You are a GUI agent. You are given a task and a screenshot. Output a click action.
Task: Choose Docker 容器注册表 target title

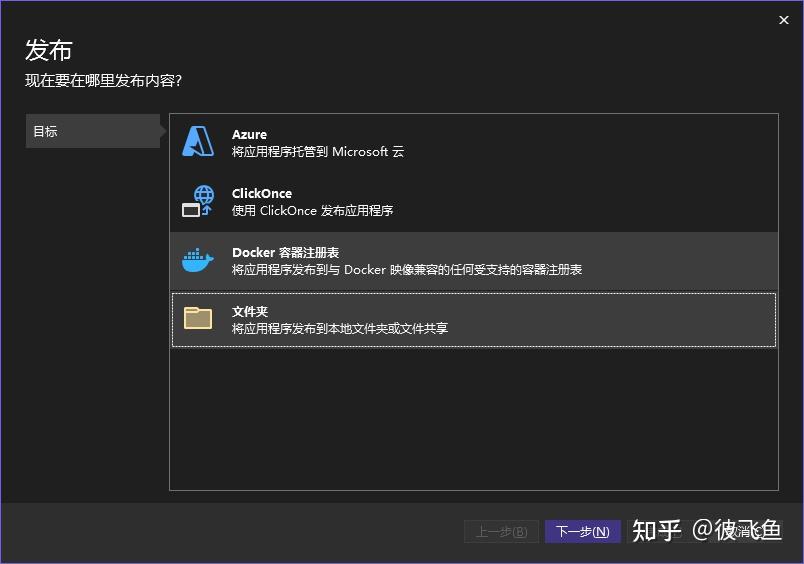[x=285, y=253]
